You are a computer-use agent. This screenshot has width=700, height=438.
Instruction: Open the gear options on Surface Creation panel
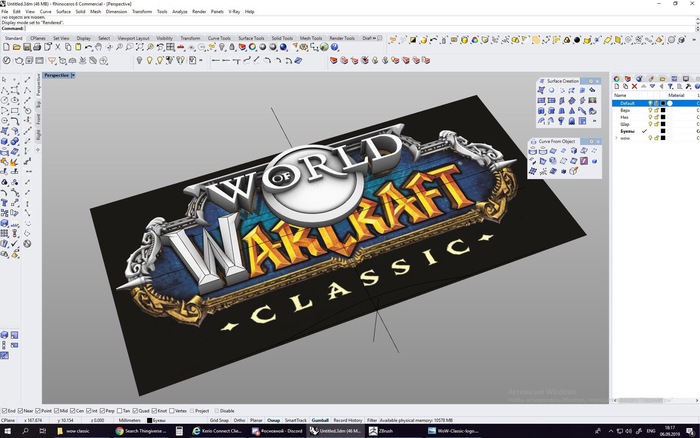pos(591,80)
